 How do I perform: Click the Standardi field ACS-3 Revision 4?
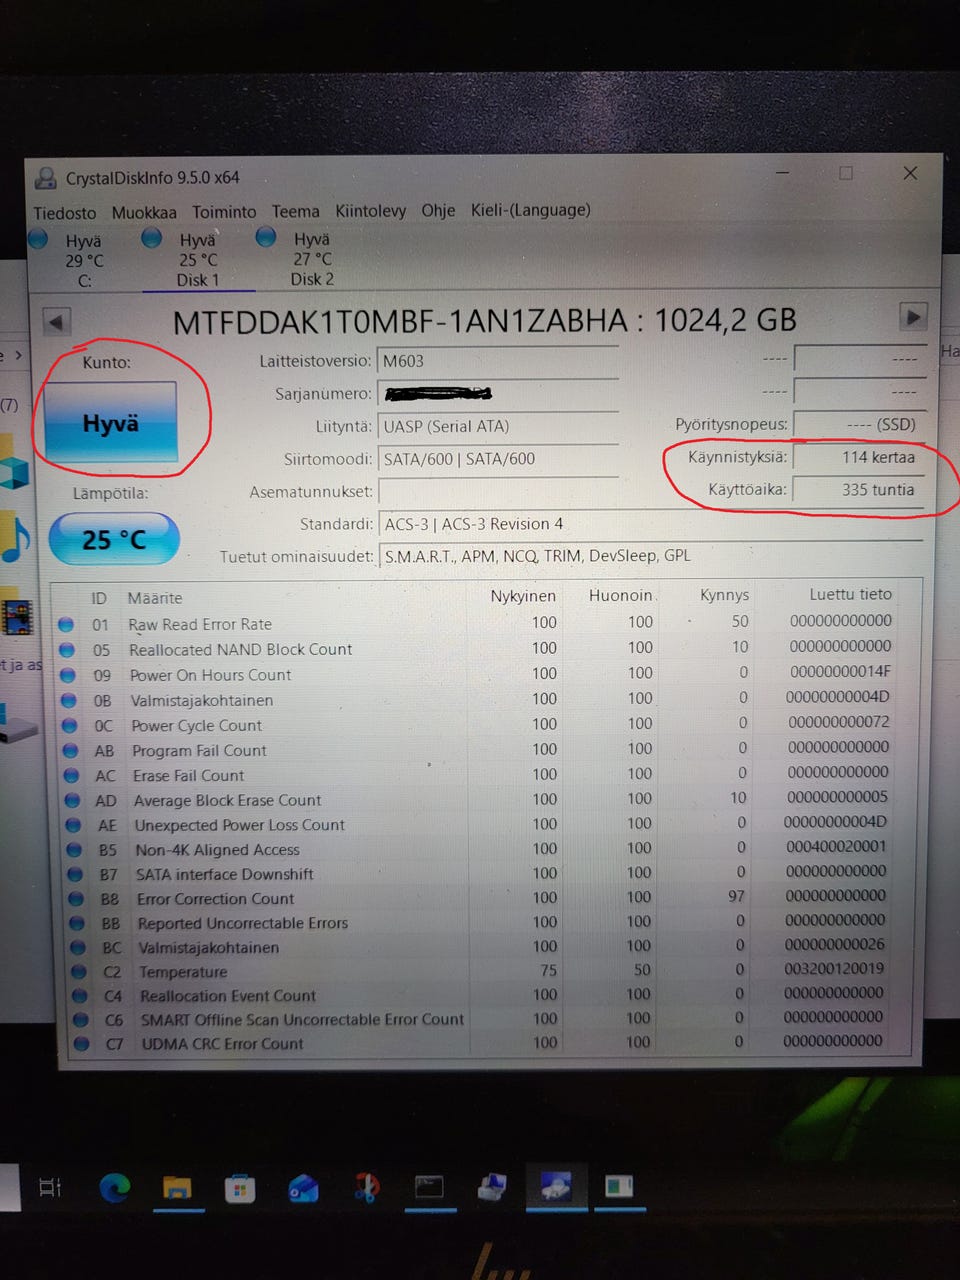point(650,524)
